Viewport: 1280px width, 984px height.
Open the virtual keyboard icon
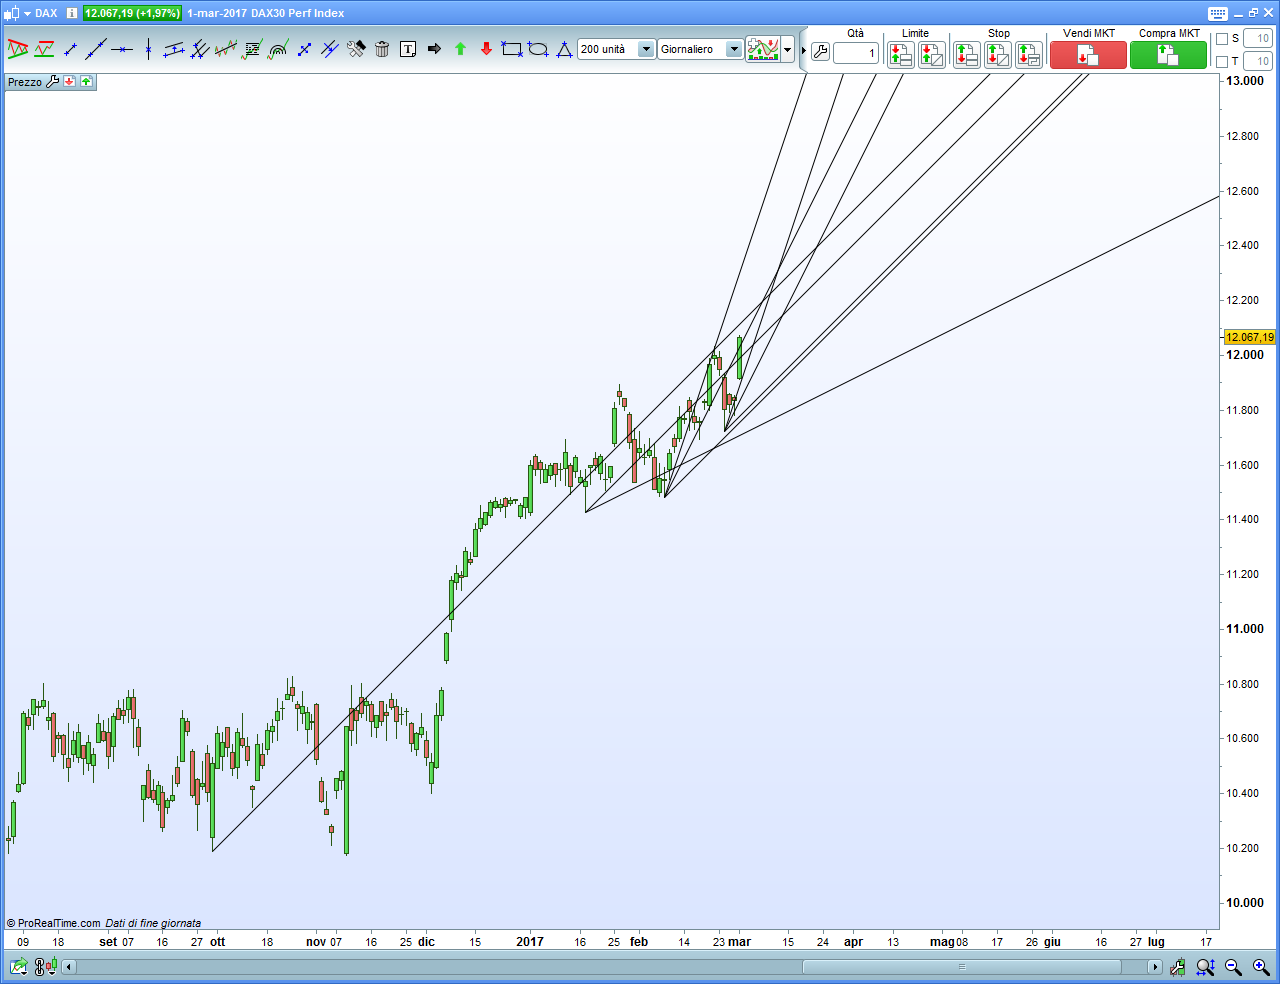[1217, 13]
